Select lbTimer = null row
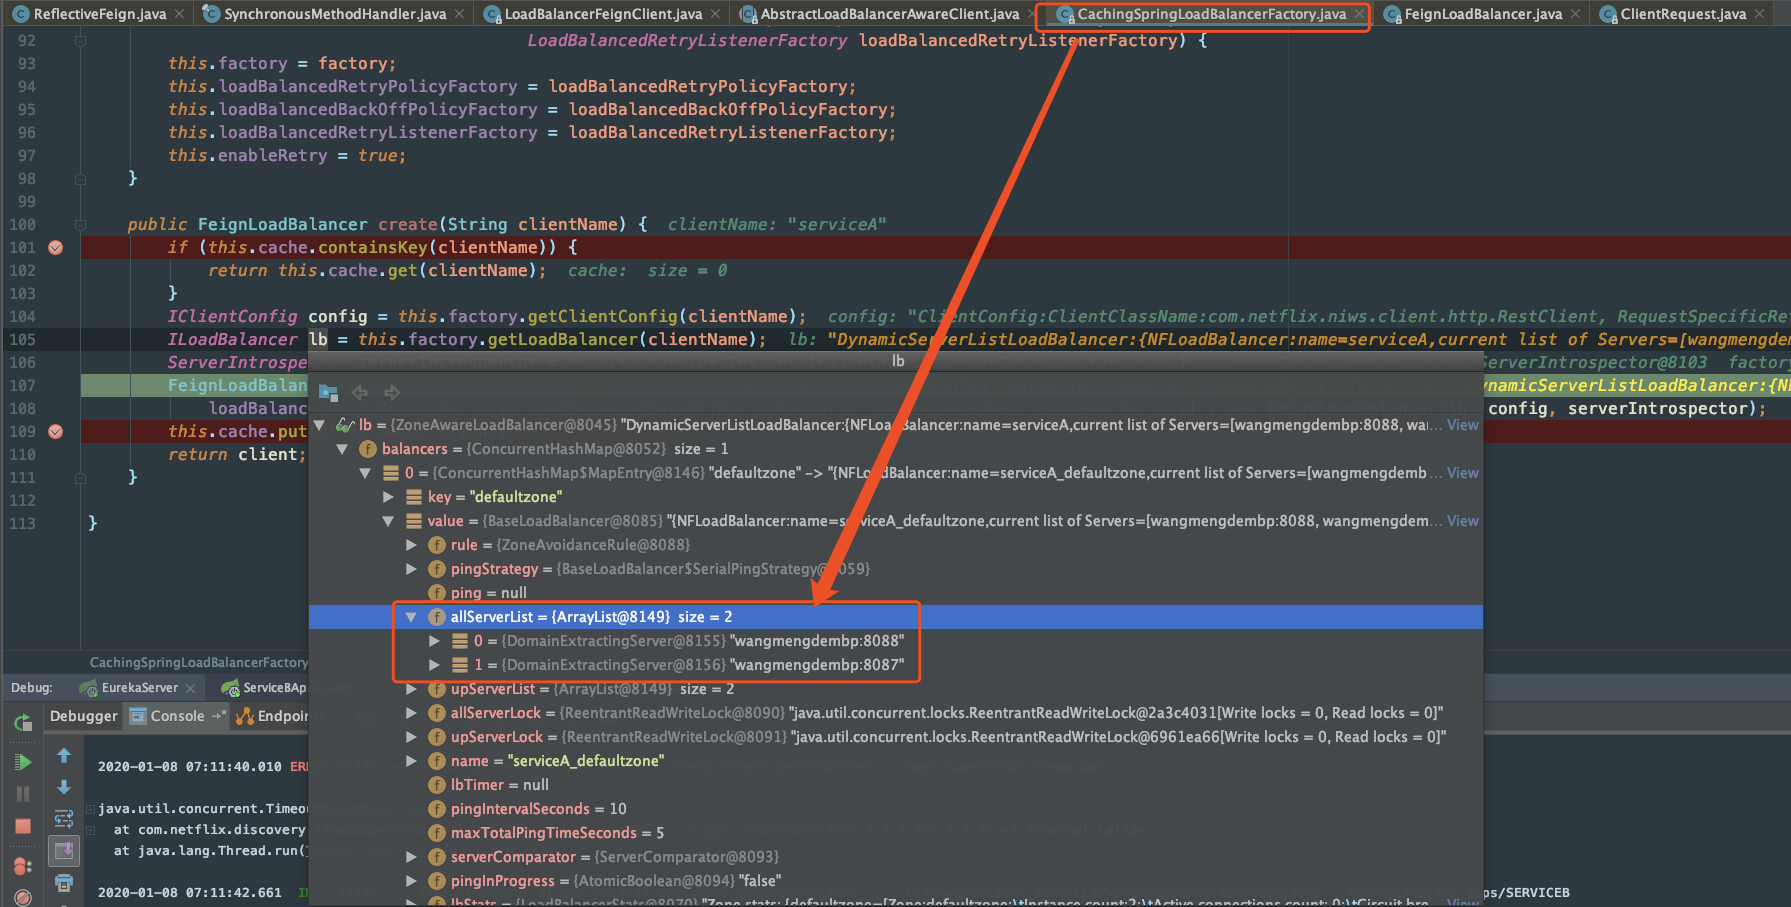 click(x=895, y=785)
